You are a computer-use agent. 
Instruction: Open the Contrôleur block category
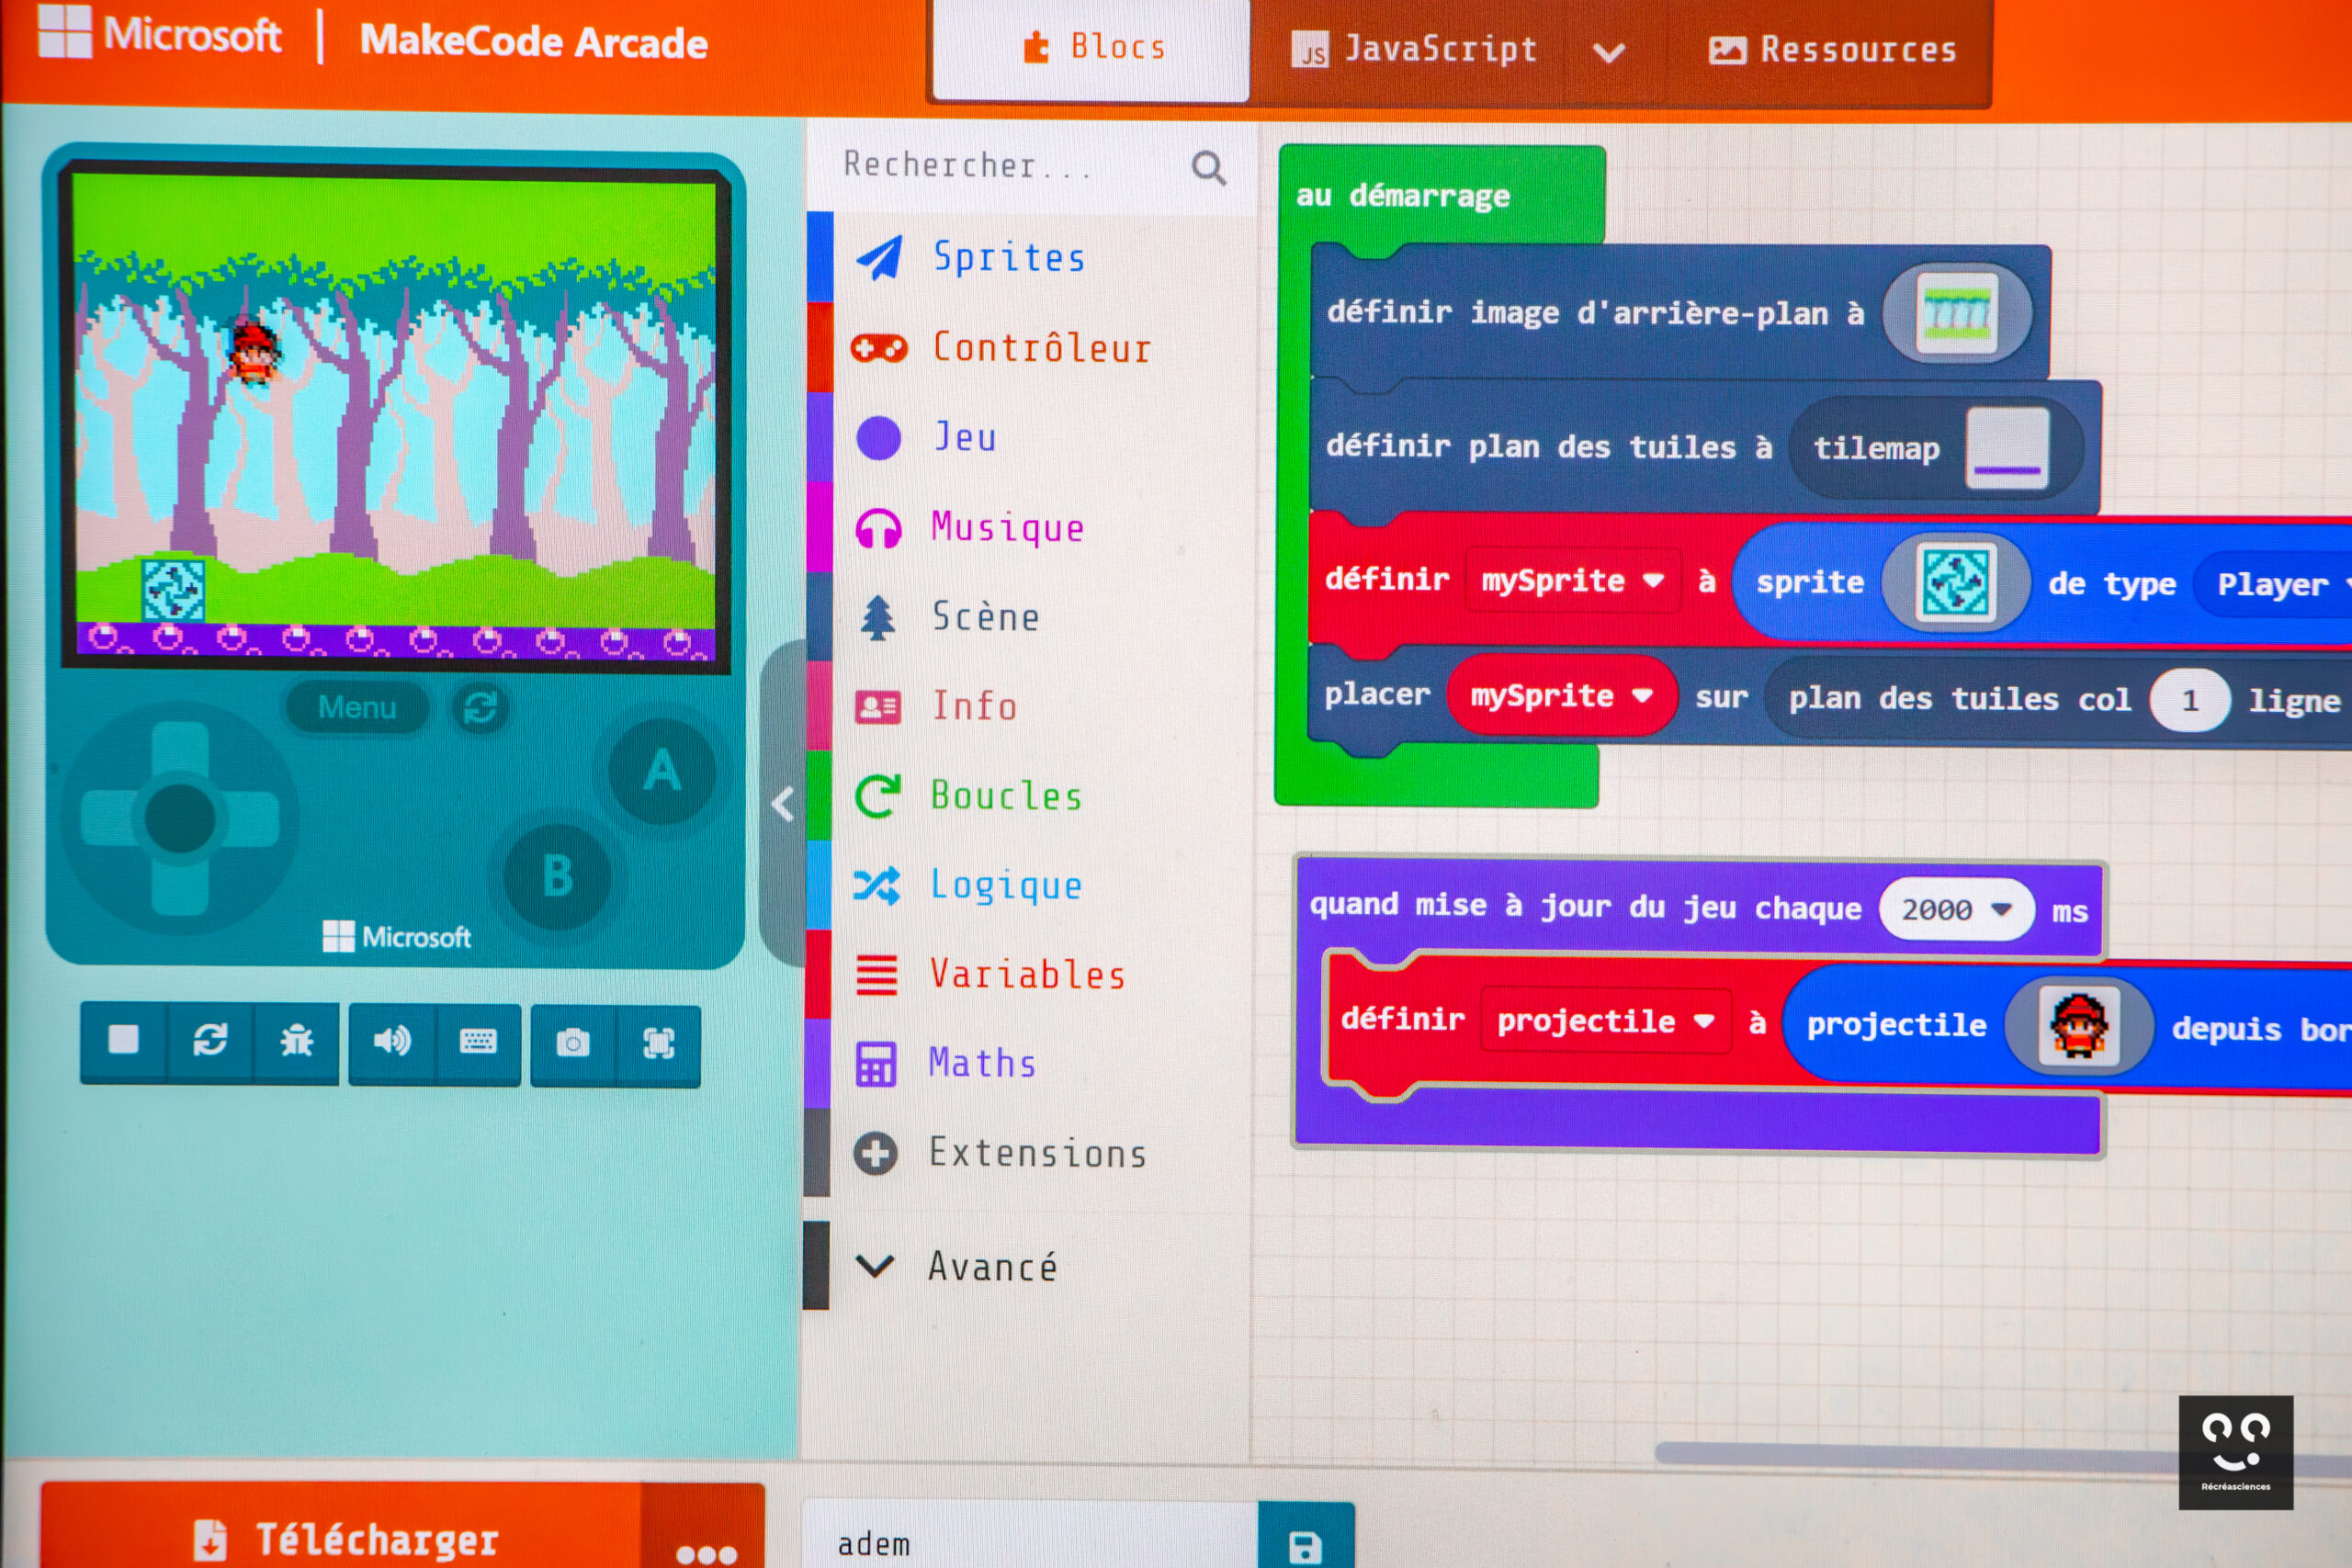point(1030,348)
